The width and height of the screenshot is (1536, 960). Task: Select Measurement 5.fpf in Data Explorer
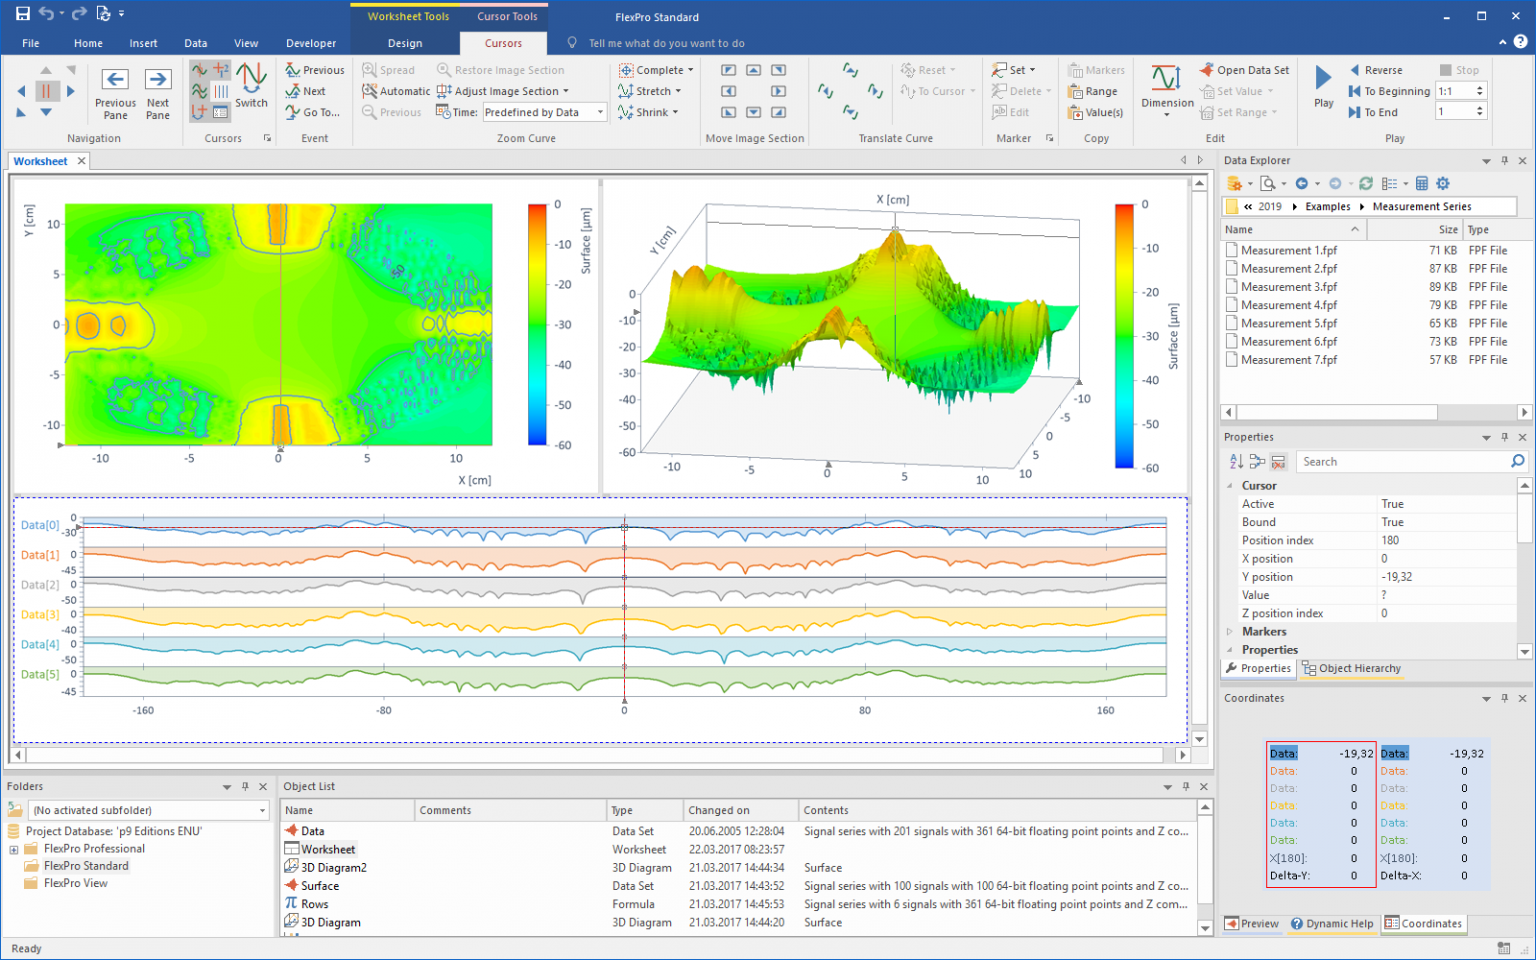[1290, 322]
